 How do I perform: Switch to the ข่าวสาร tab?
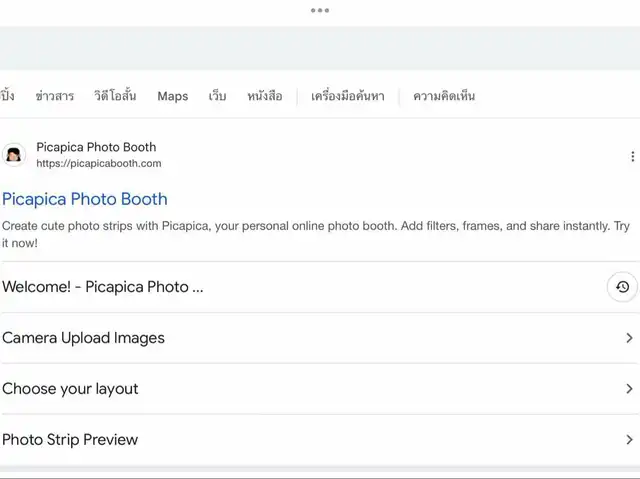pos(54,96)
